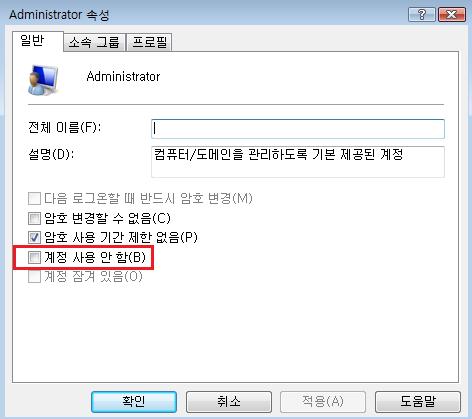
Task: Enable 암호 변경할 수 없음 checkbox
Action: tap(34, 219)
